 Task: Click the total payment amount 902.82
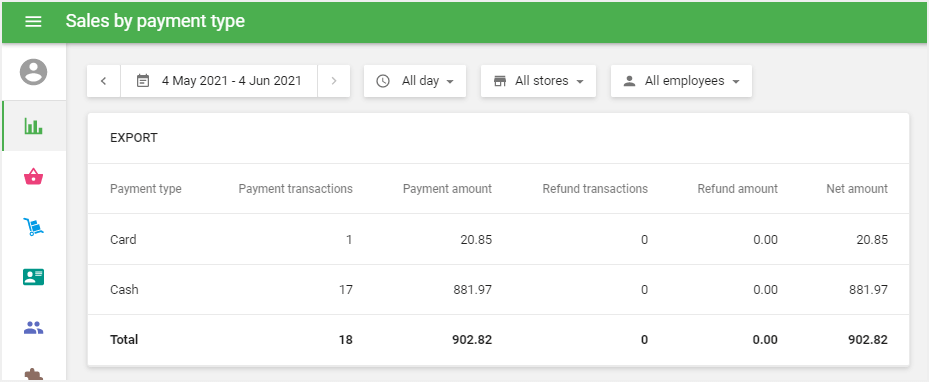472,339
